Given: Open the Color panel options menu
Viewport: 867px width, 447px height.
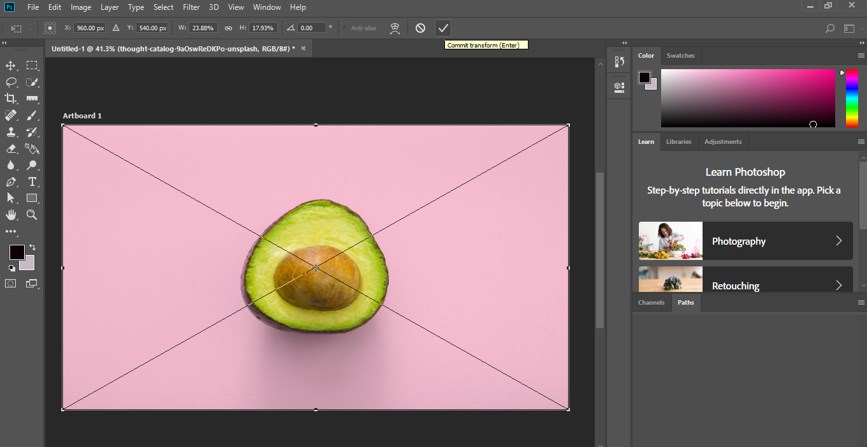Looking at the screenshot, I should 860,56.
